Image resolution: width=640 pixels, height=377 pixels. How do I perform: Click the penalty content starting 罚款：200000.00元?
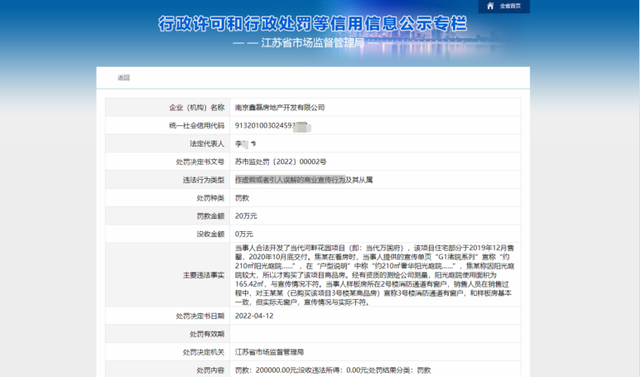click(333, 370)
